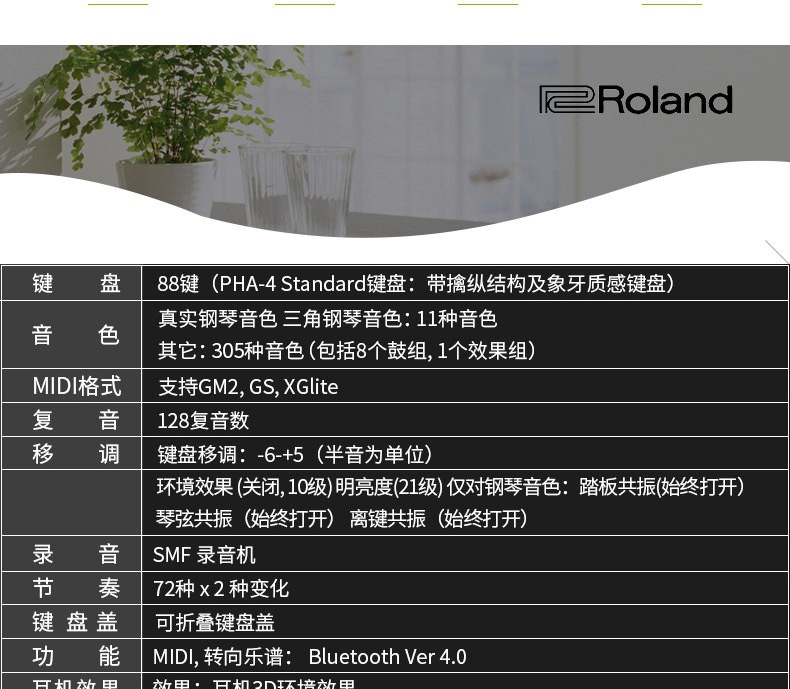
Task: Click the 支持GM2, GS, XGlite value
Action: click(x=248, y=386)
